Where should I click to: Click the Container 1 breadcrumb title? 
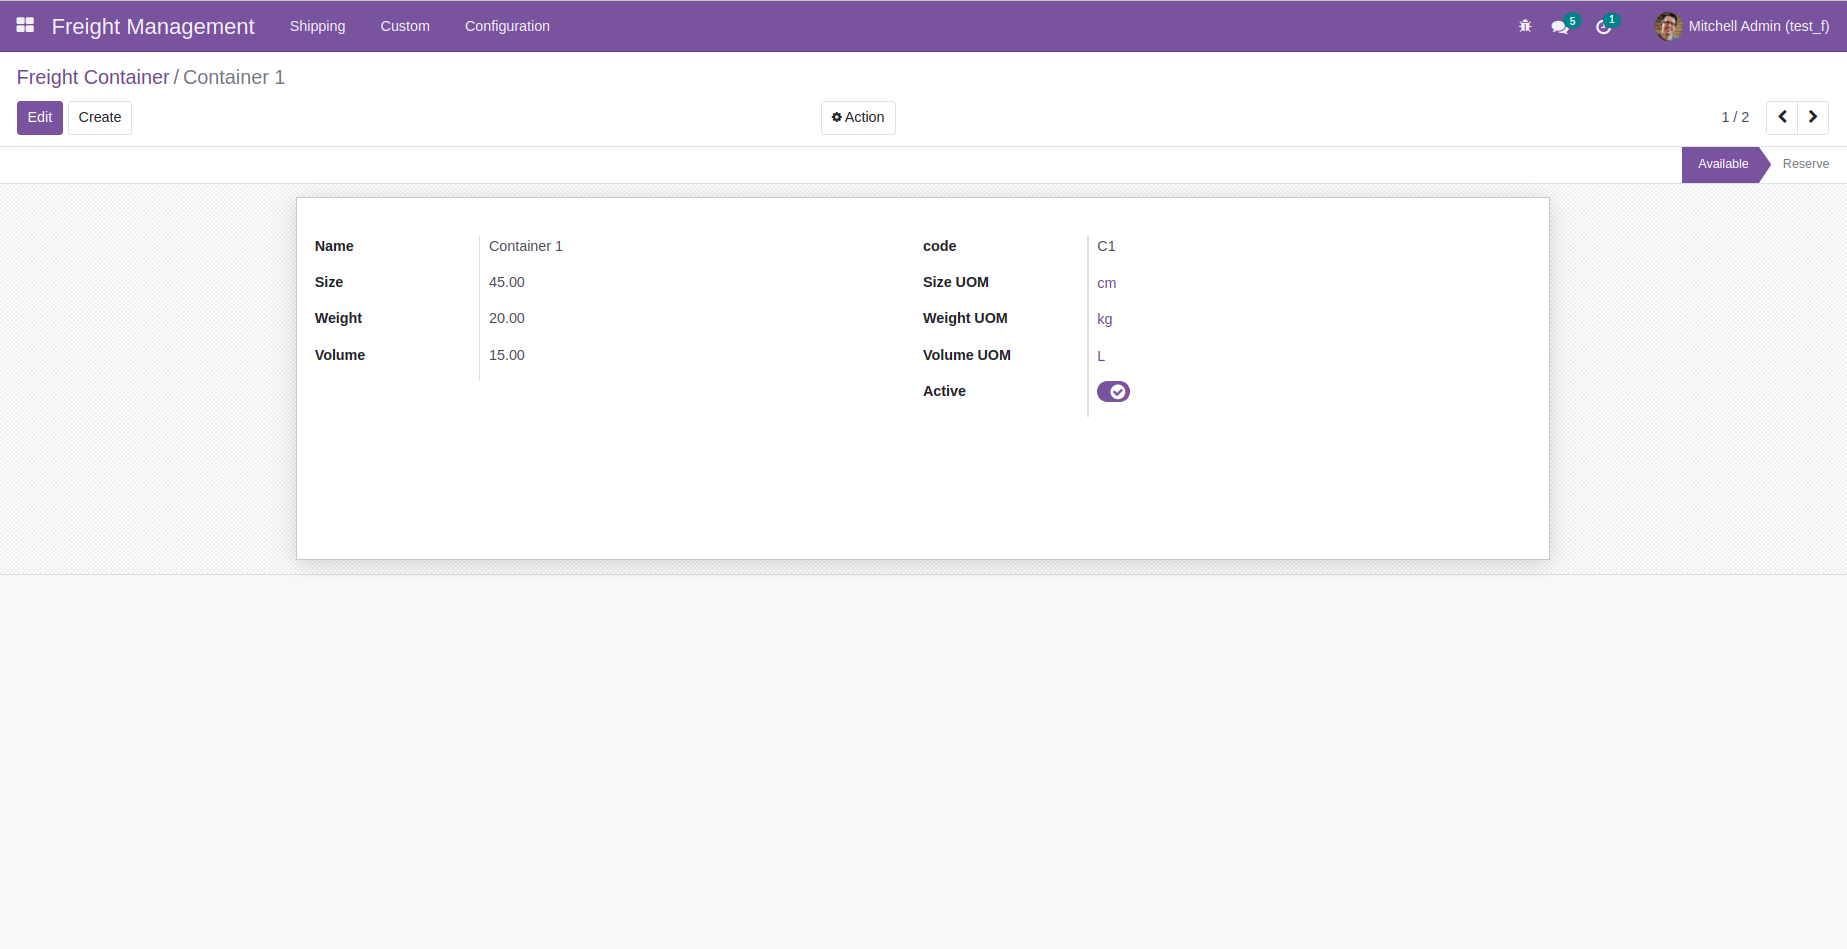234,77
